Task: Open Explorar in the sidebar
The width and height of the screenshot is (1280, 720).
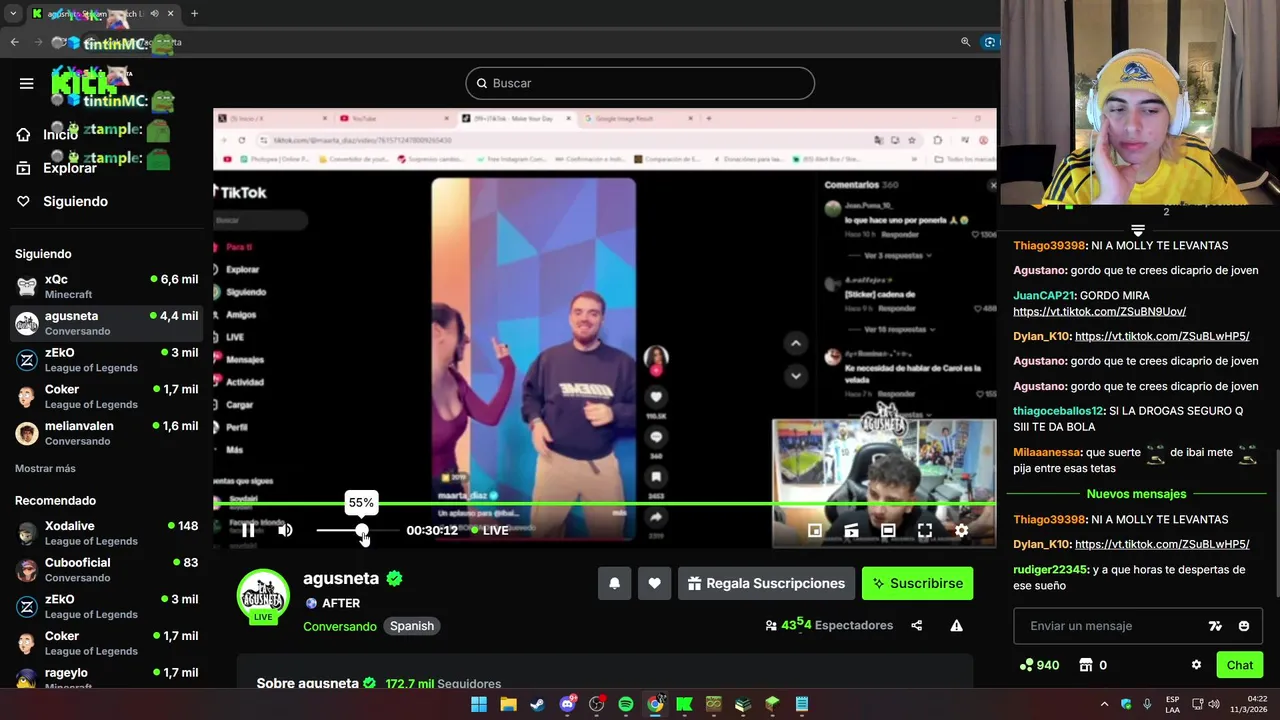Action: click(57, 168)
